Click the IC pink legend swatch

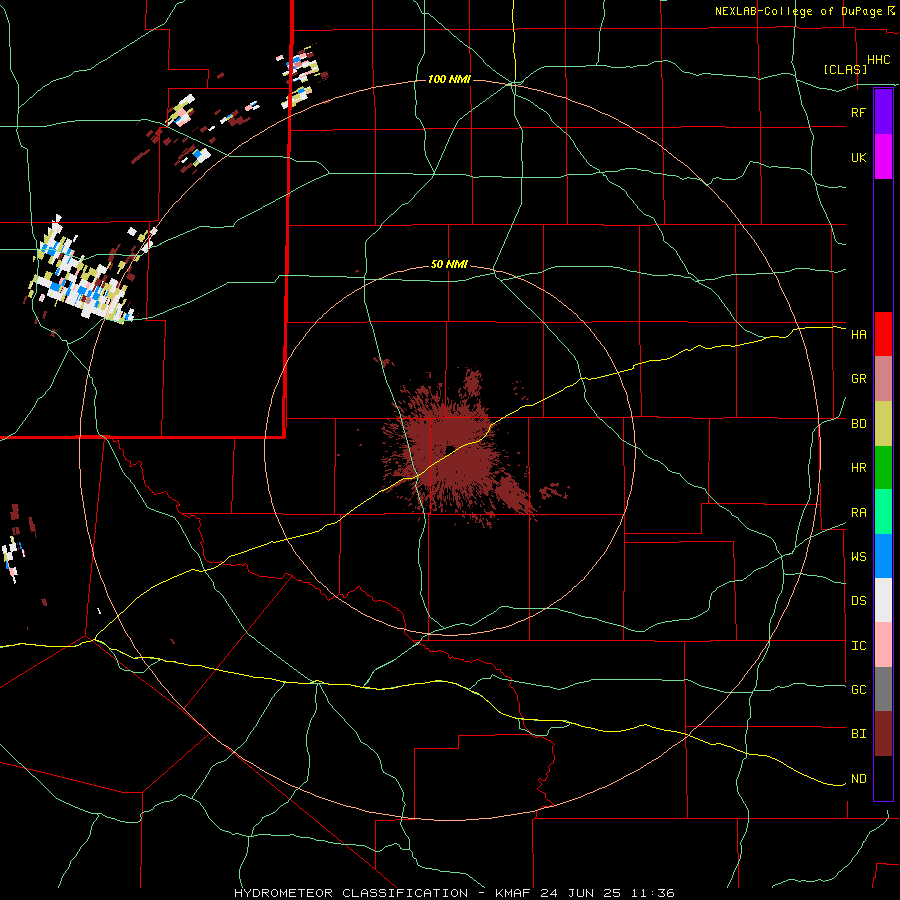883,645
